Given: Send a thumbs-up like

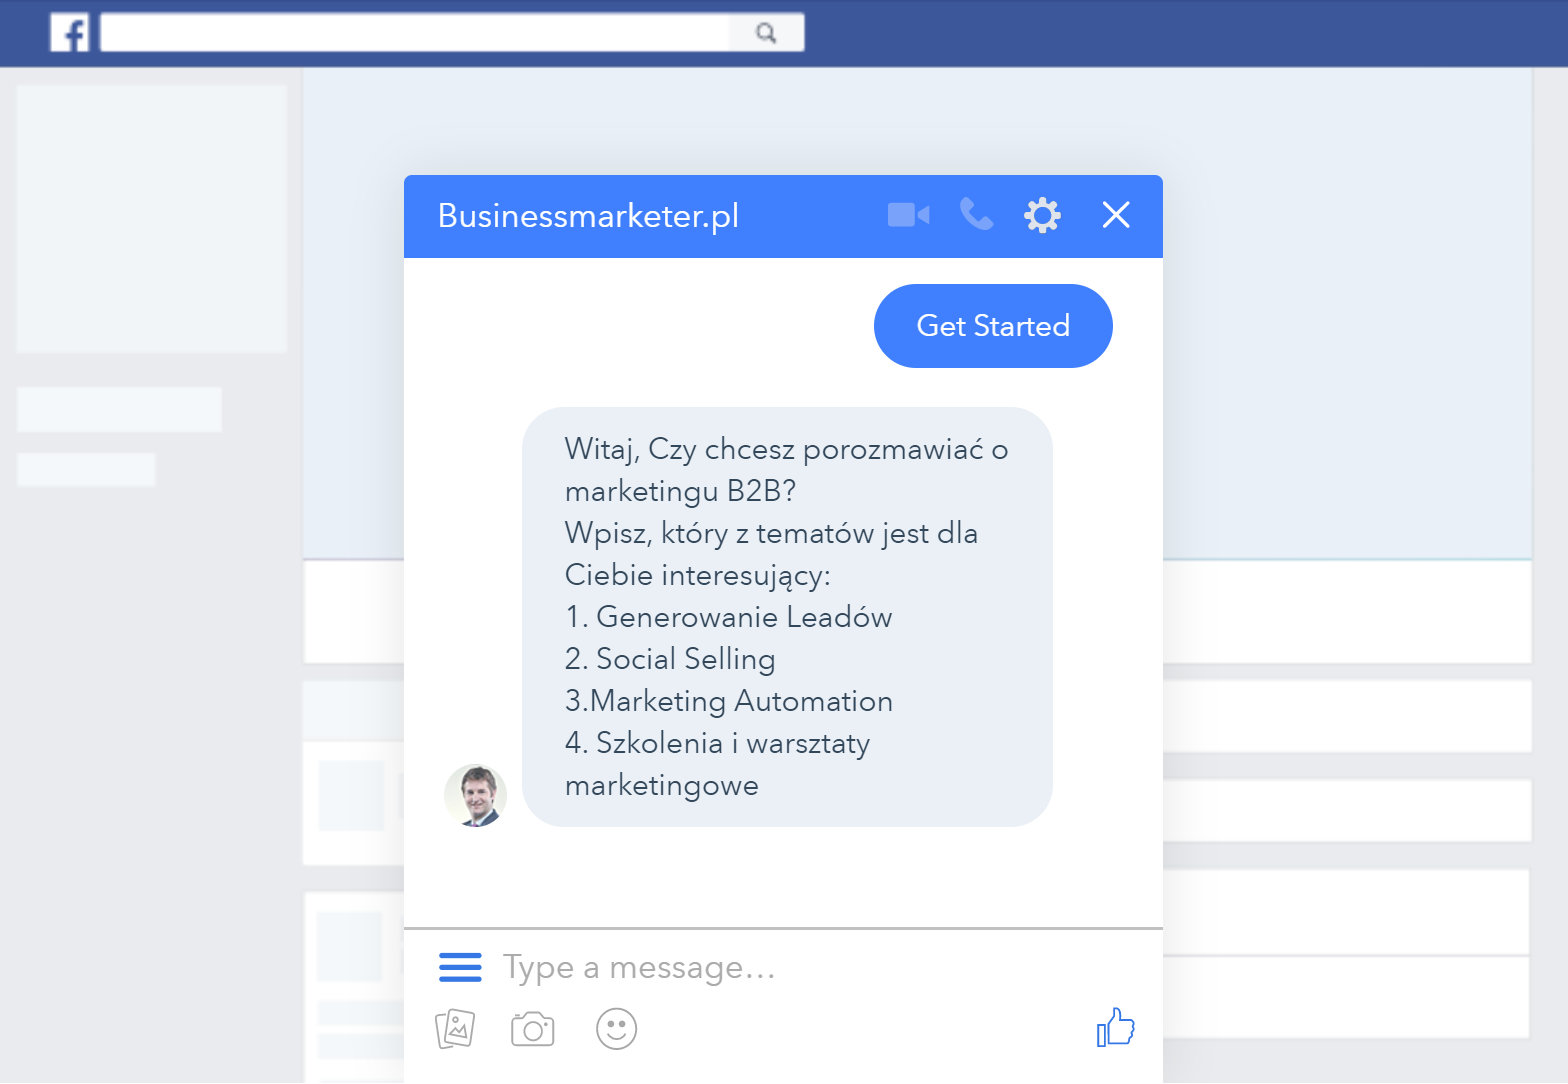Looking at the screenshot, I should pyautogui.click(x=1116, y=1027).
